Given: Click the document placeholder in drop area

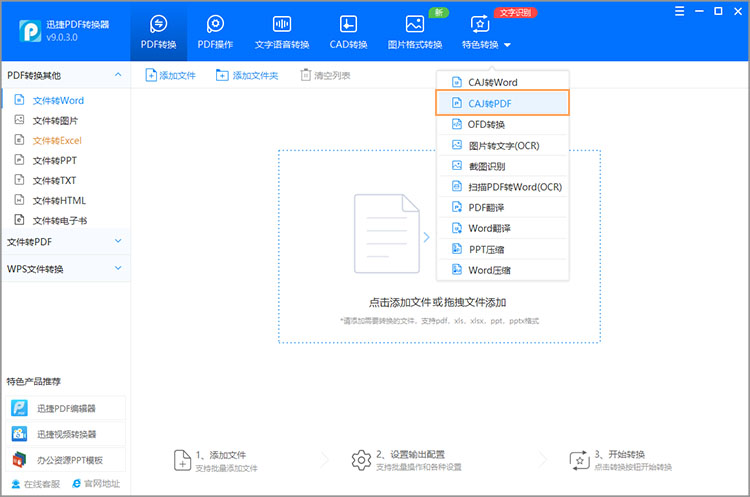Looking at the screenshot, I should point(386,233).
